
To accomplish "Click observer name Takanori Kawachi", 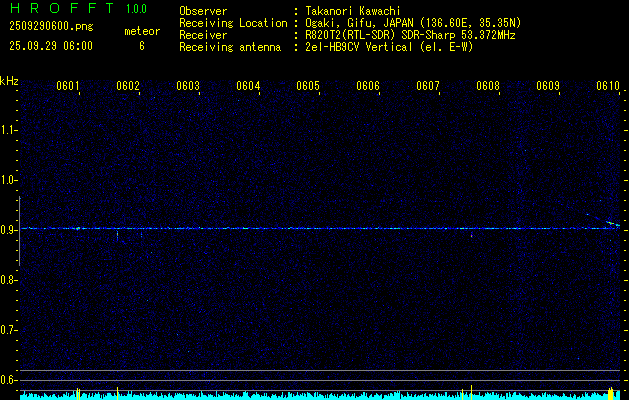I will 353,11.
